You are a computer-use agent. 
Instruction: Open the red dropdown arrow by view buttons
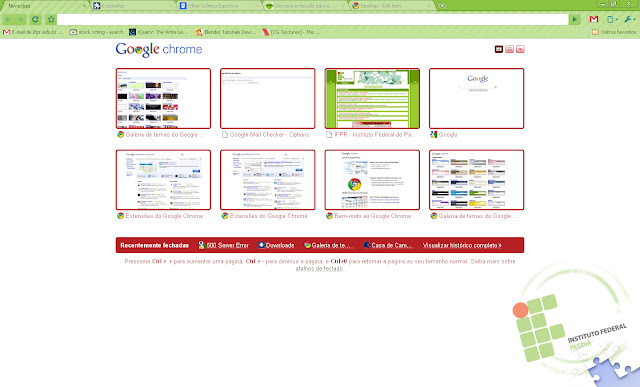[x=520, y=49]
